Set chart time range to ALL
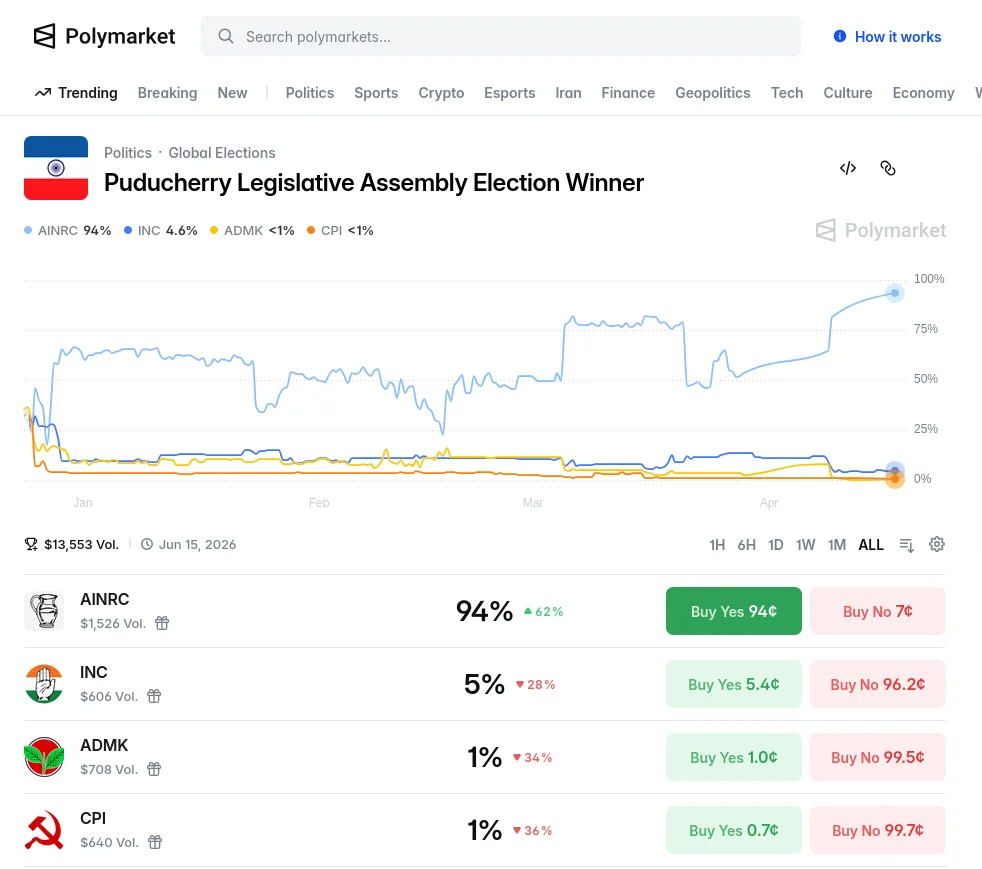This screenshot has height=869, width=982. (x=871, y=545)
